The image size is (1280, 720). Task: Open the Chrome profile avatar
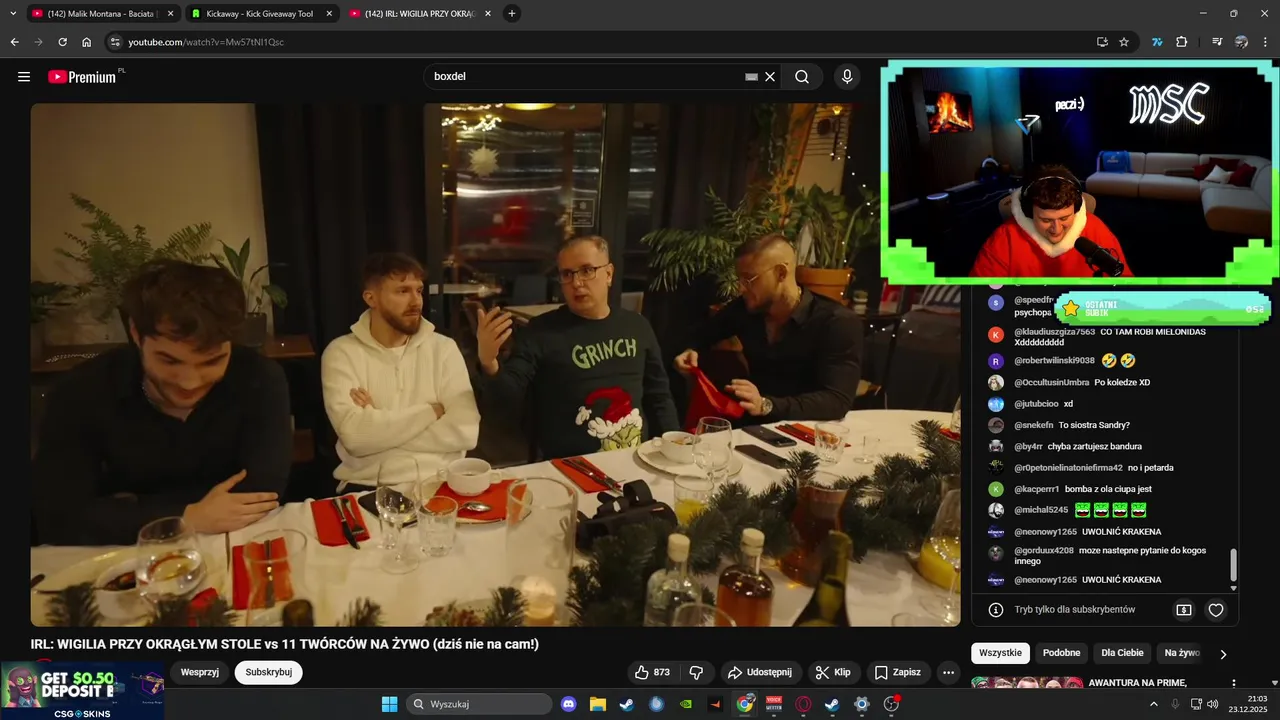(1241, 42)
